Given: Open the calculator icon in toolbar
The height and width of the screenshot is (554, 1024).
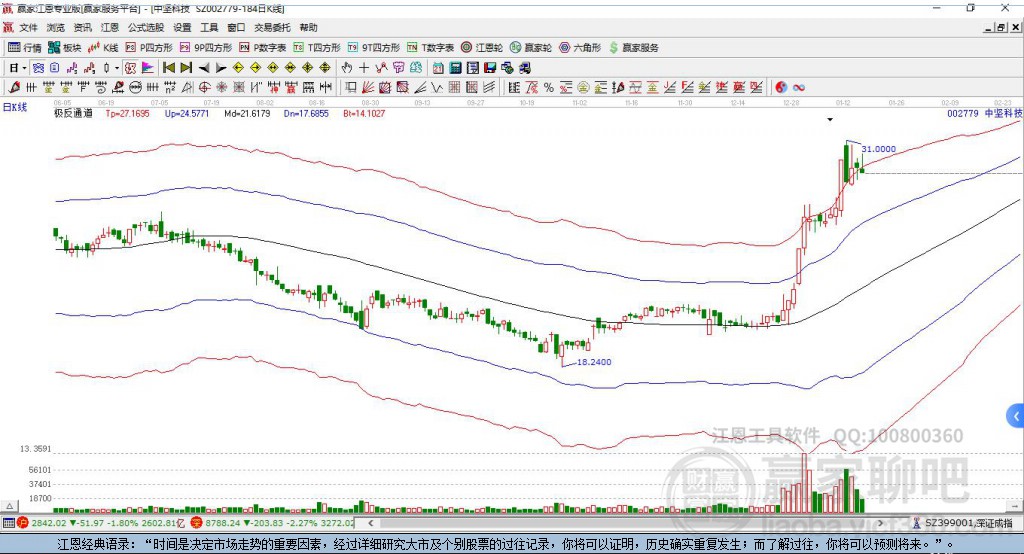Looking at the screenshot, I should coord(456,68).
